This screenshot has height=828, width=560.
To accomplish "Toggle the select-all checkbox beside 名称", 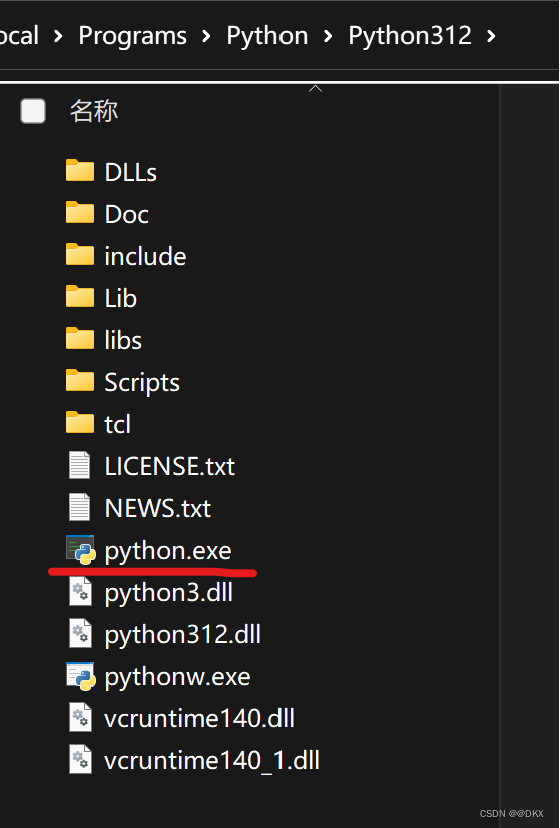I will pyautogui.click(x=33, y=111).
